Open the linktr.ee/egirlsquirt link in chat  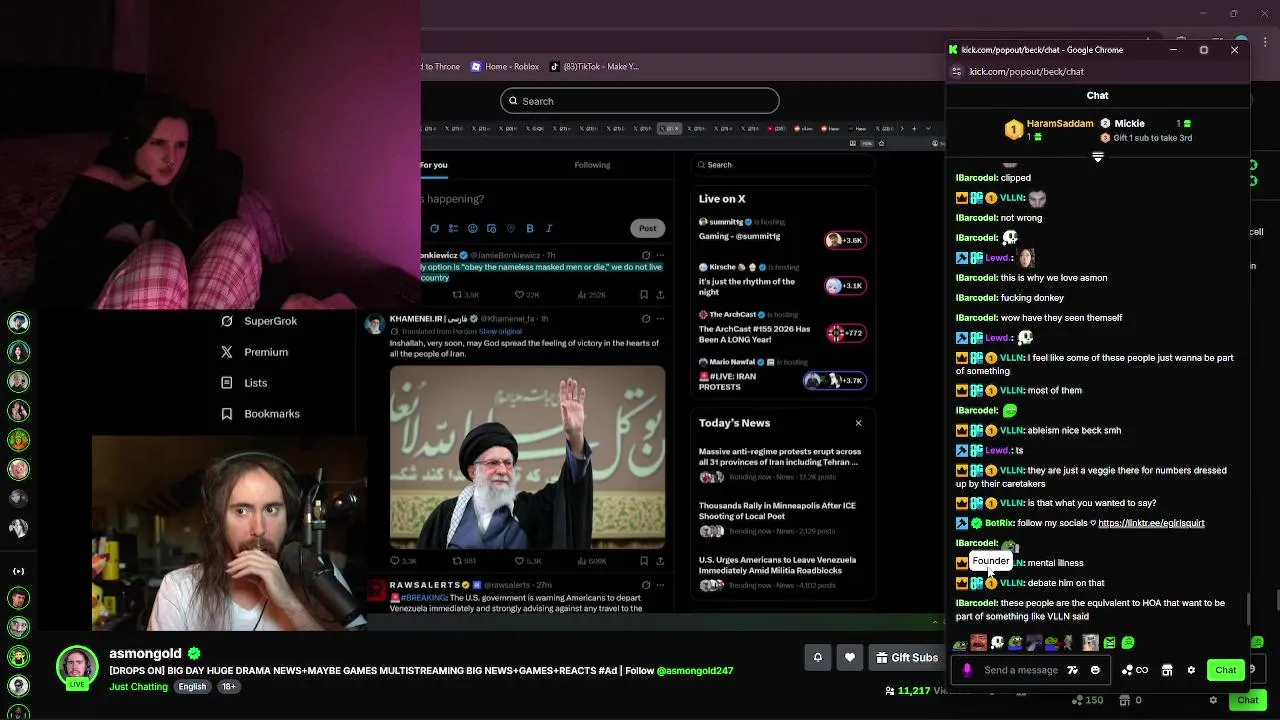[1151, 523]
